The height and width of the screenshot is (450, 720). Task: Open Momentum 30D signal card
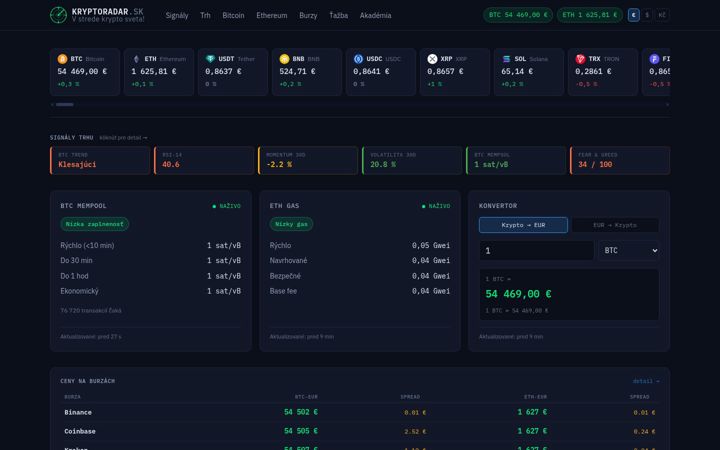308,160
